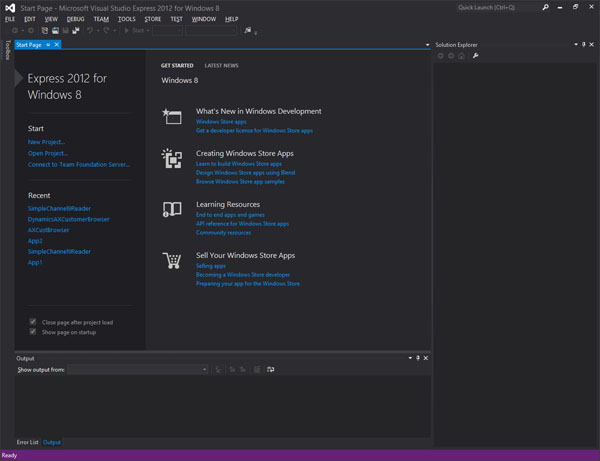Screen dimensions: 600x461
Task: Close the Start Page tab
Action: (57, 45)
